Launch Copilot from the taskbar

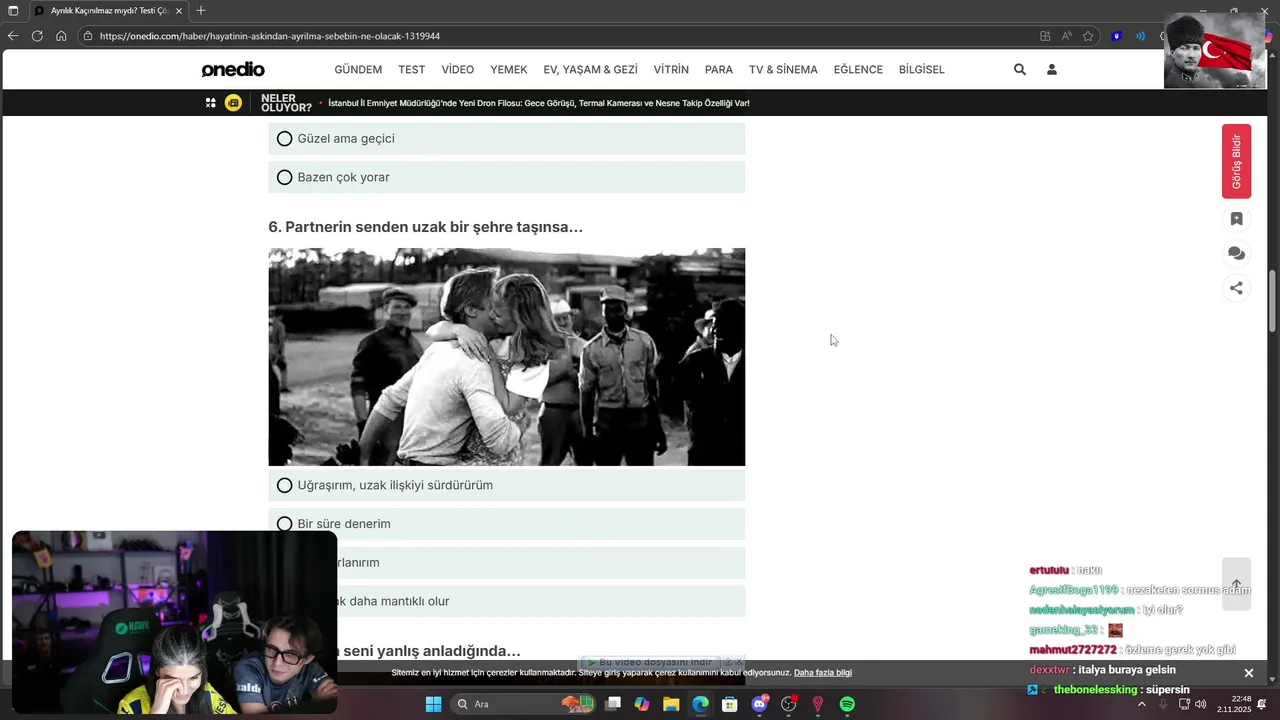pyautogui.click(x=642, y=704)
